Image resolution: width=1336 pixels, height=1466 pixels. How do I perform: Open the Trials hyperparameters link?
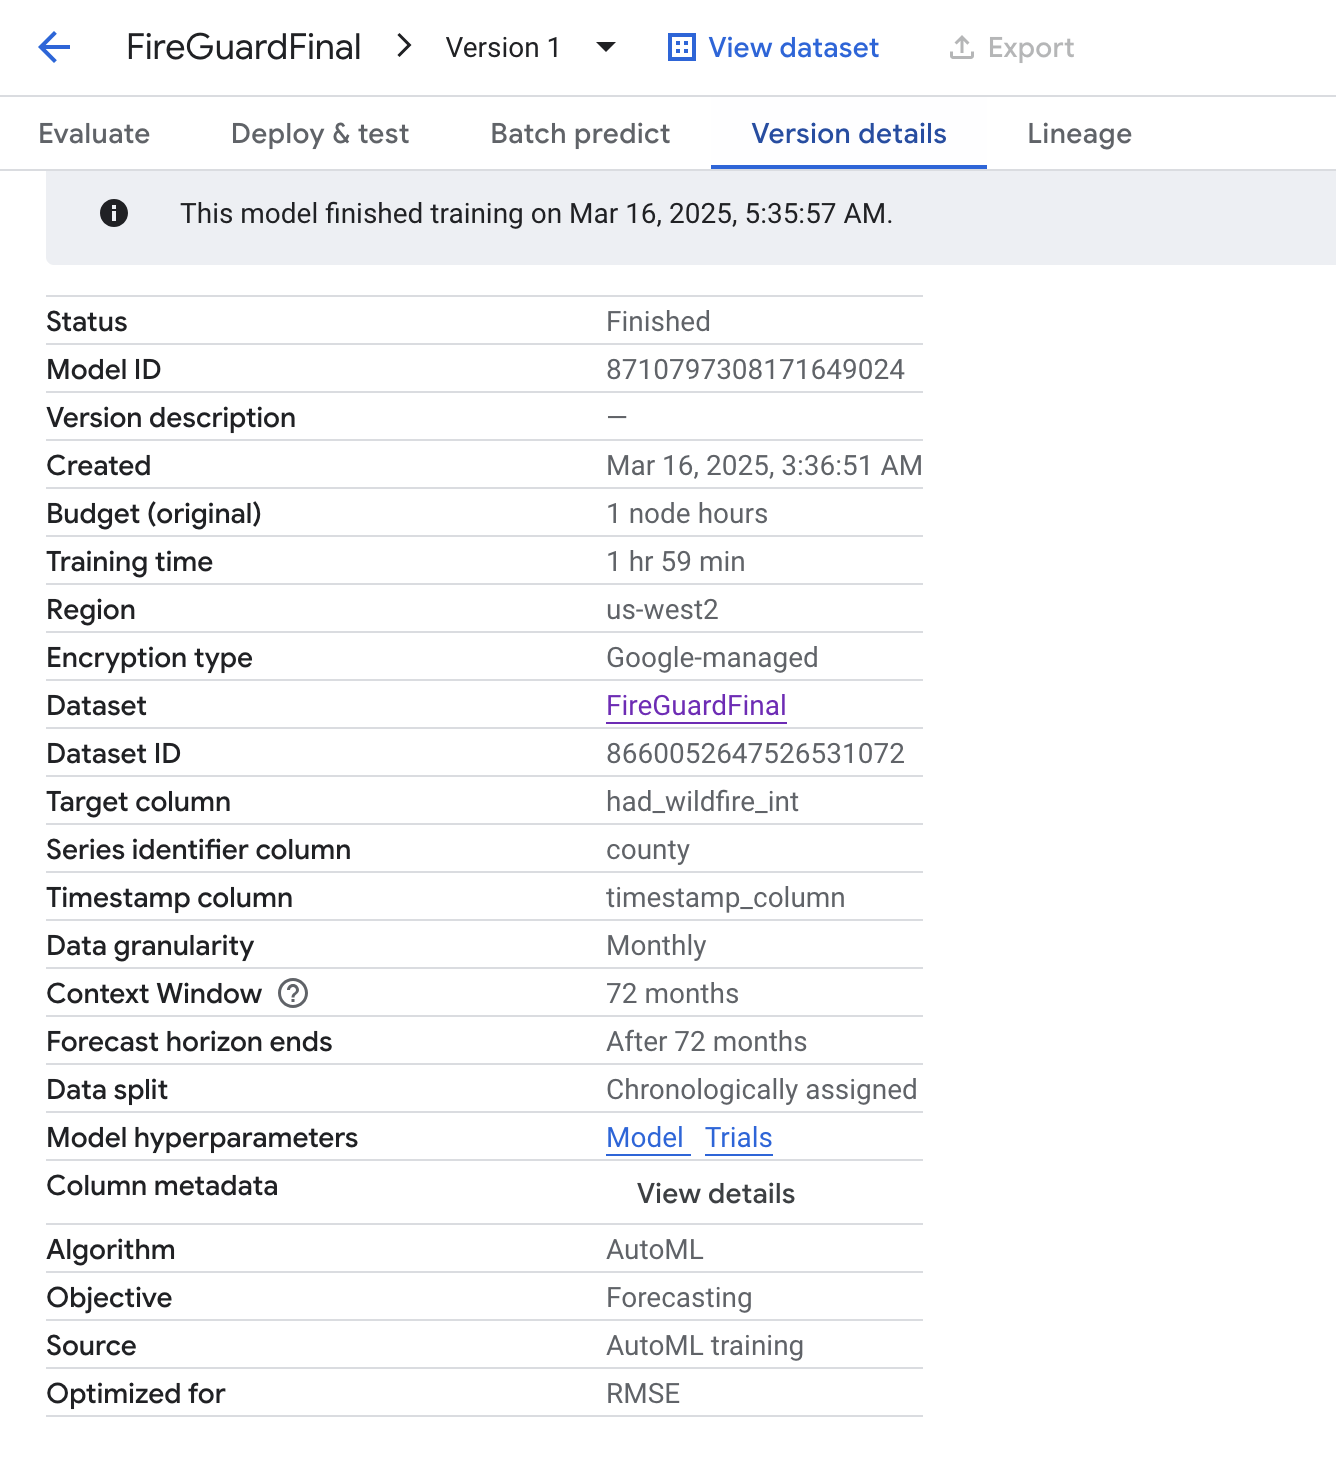(738, 1138)
